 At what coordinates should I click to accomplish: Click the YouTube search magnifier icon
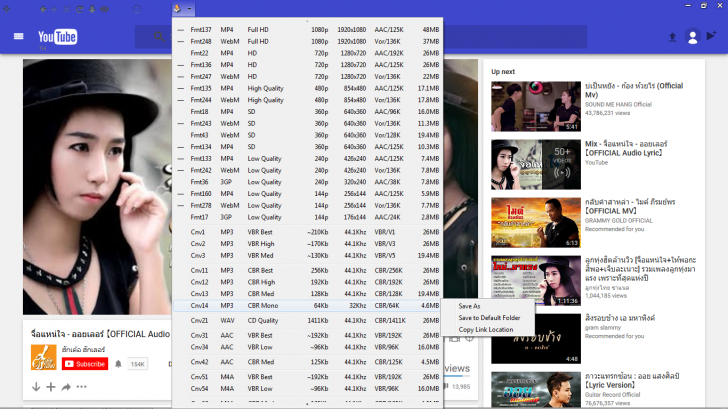[159, 37]
